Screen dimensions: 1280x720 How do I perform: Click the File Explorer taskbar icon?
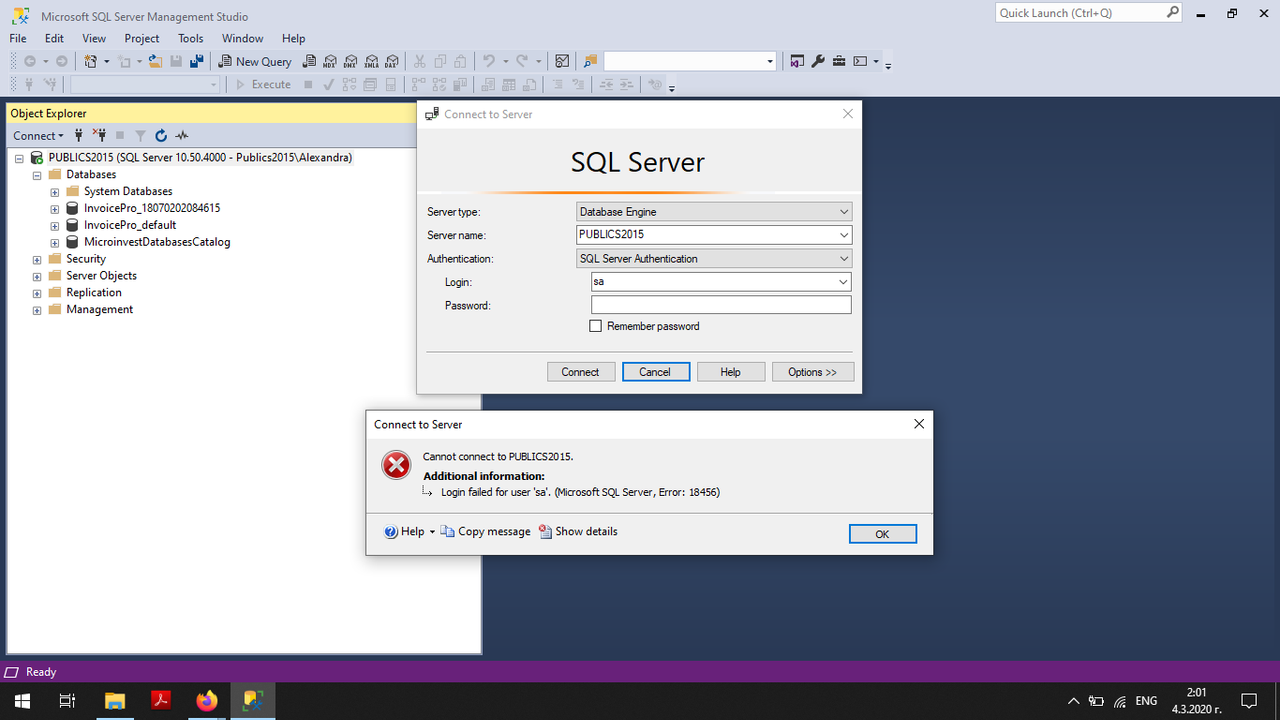(115, 701)
